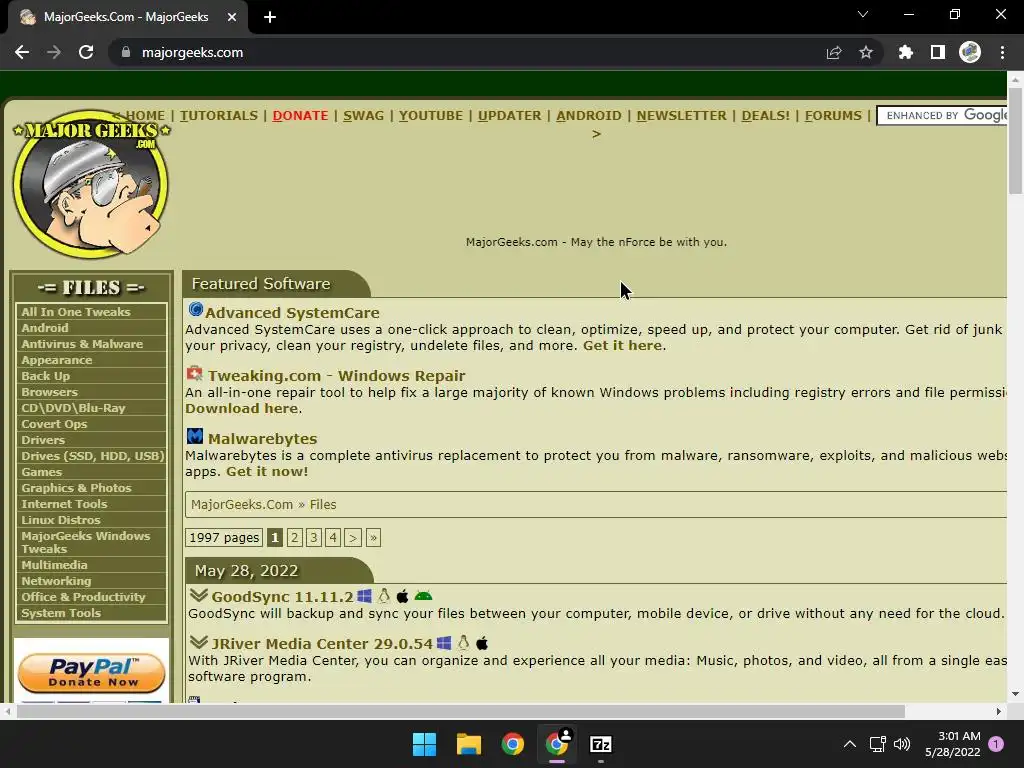Open the Chrome three-dot menu
The image size is (1024, 768).
coord(1002,52)
